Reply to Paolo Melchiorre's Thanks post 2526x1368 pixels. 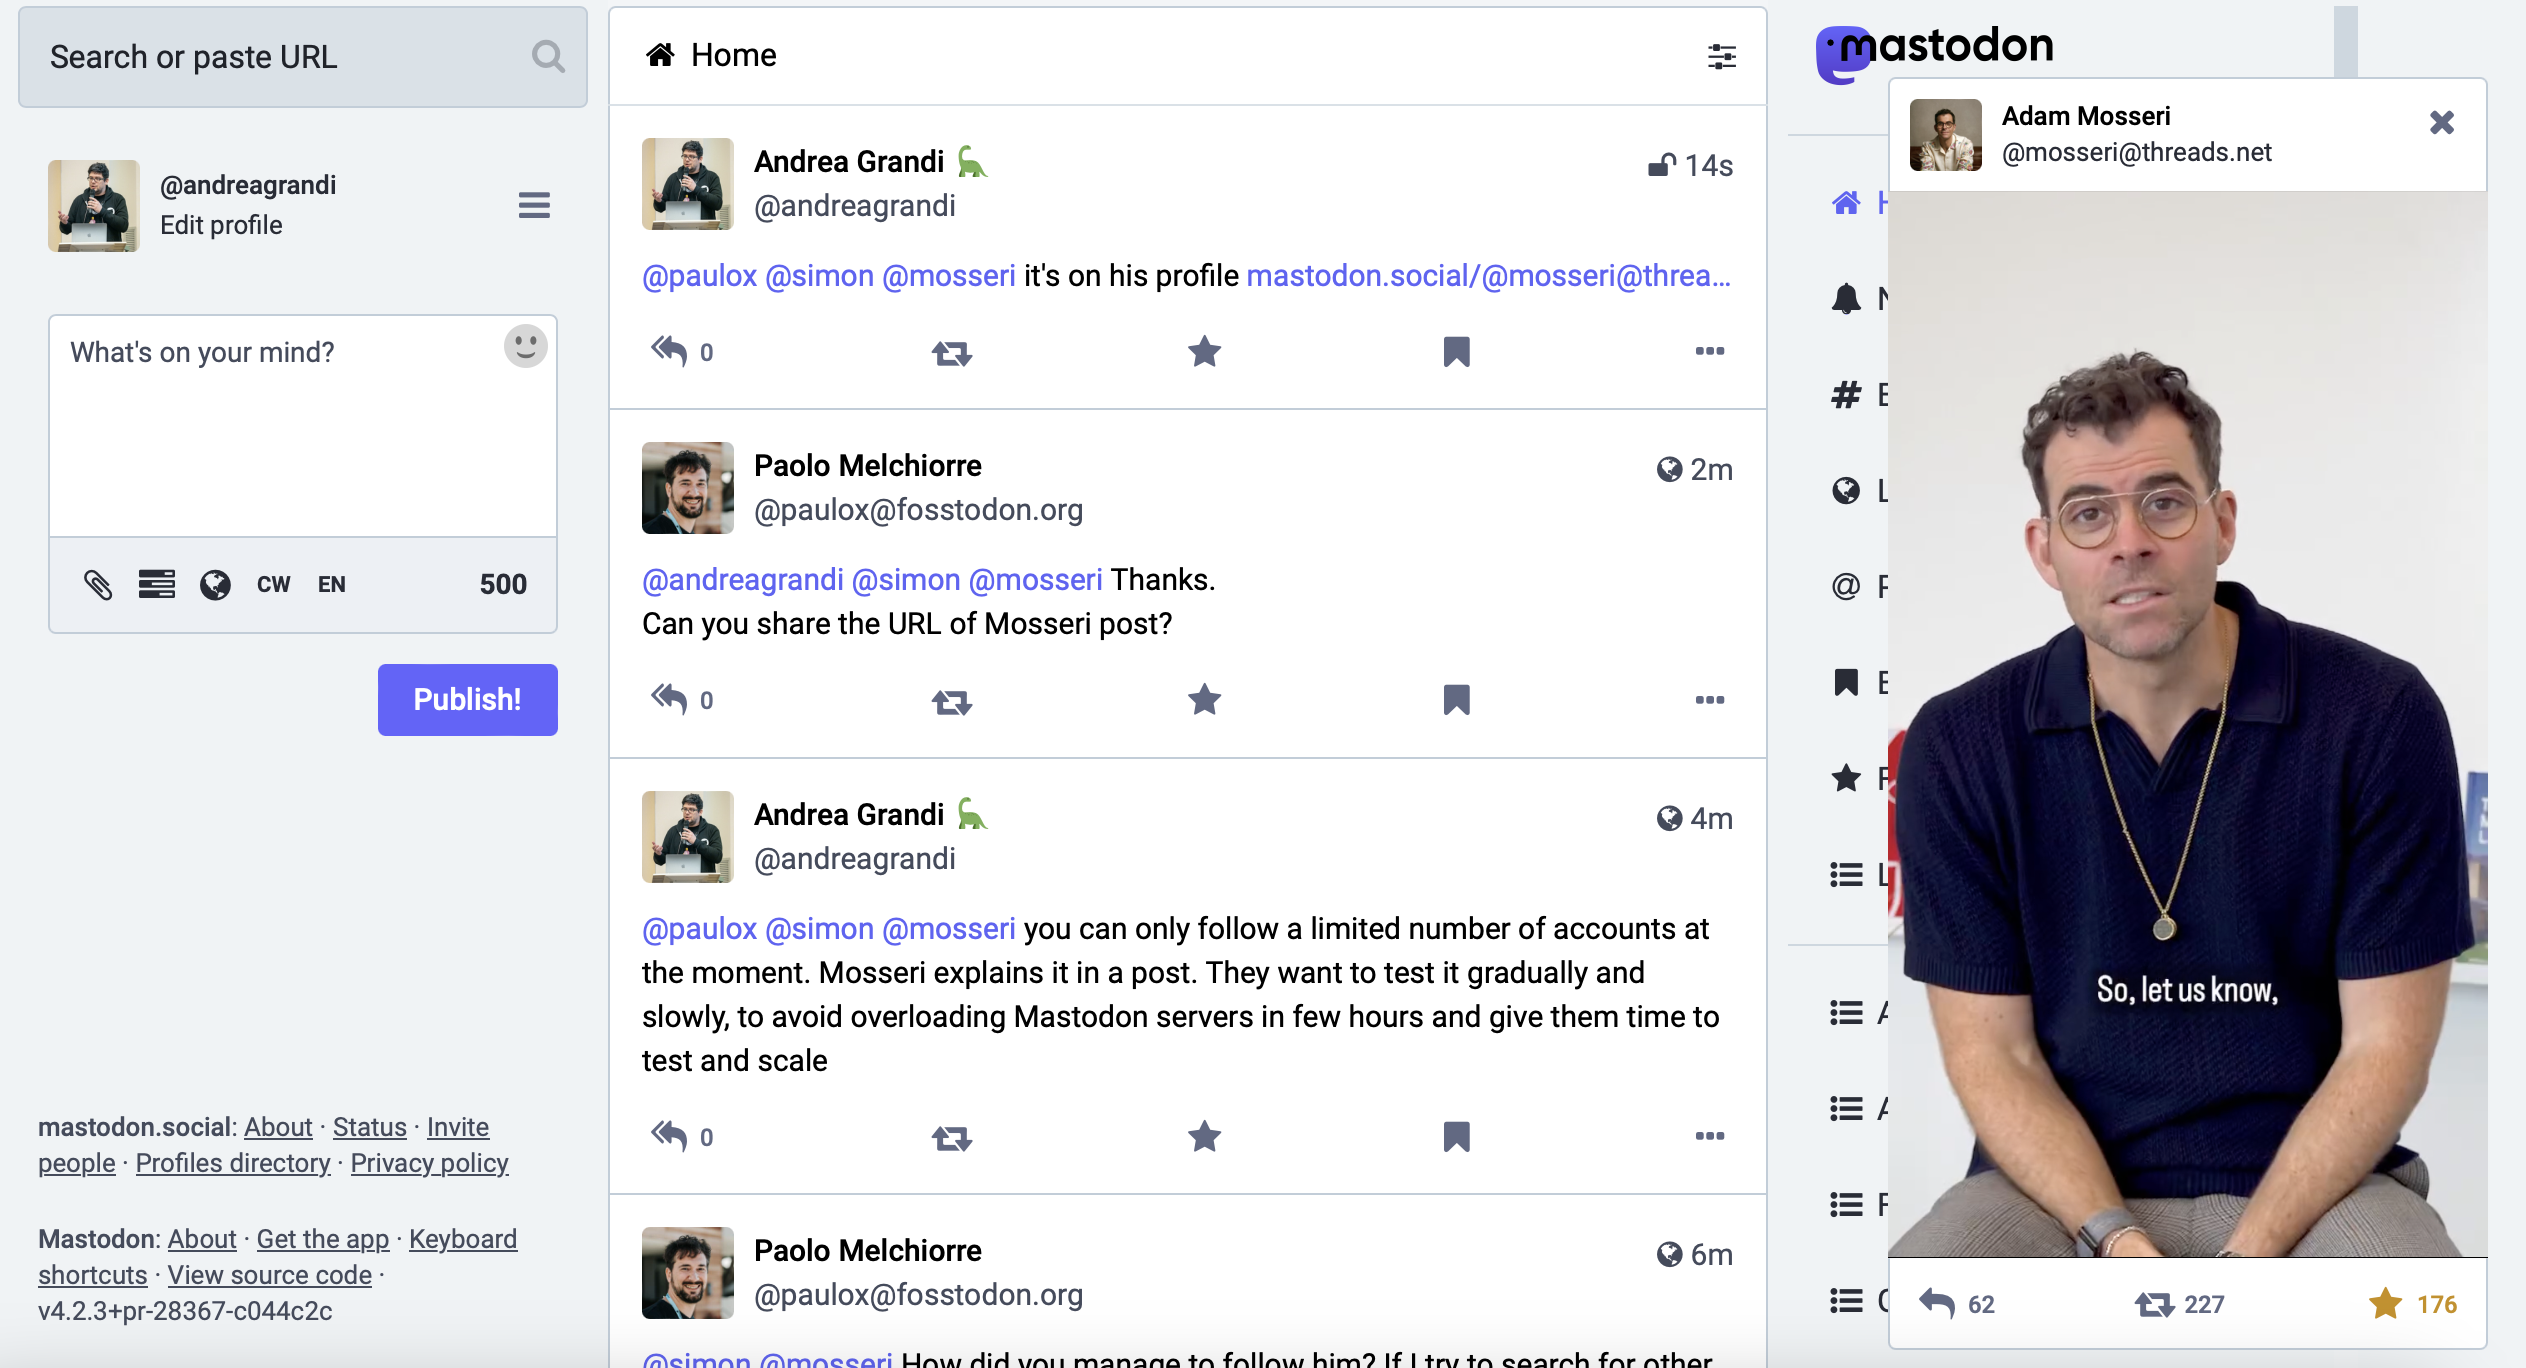669,700
